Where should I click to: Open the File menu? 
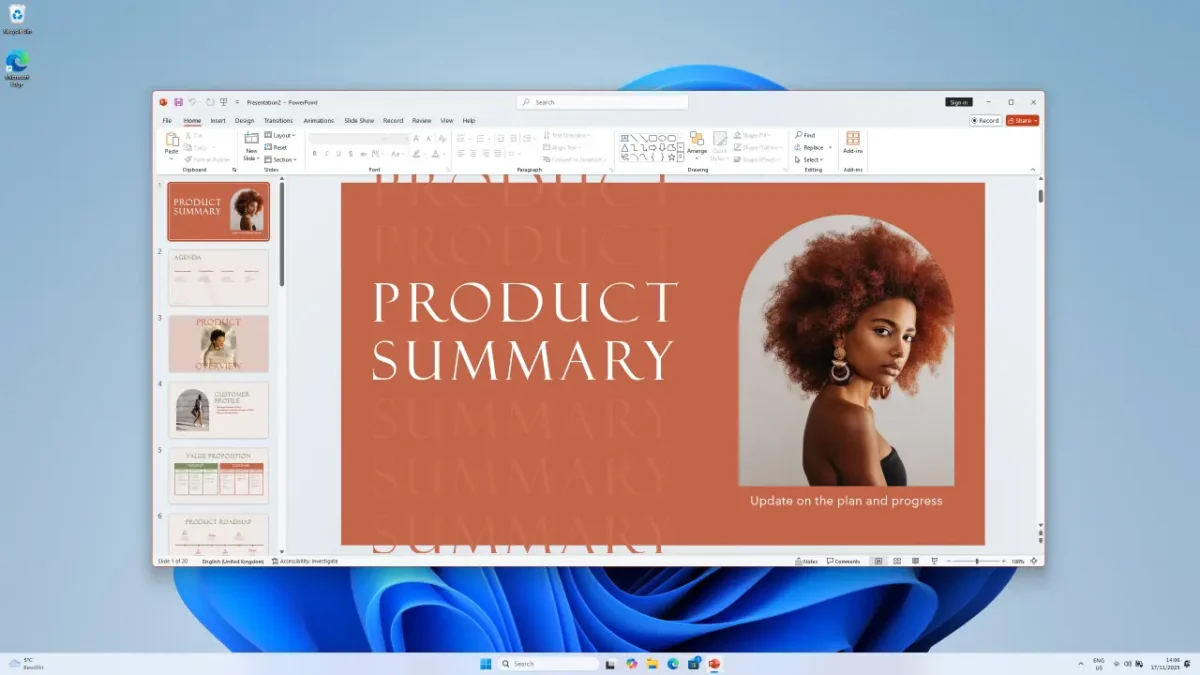point(167,120)
